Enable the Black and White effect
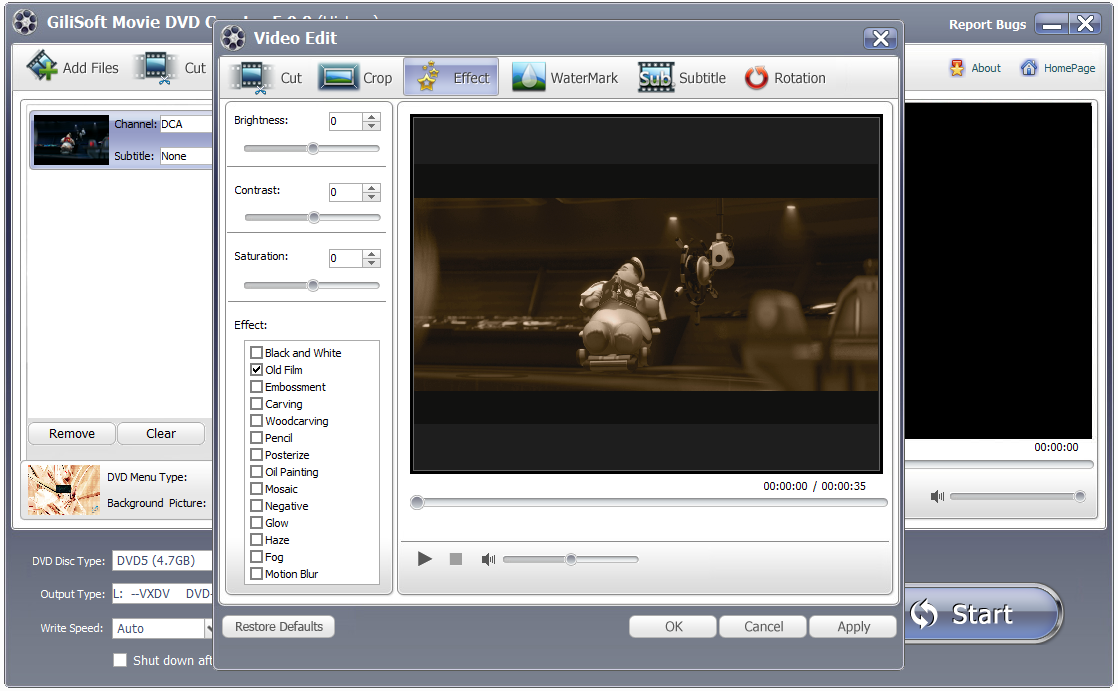This screenshot has width=1118, height=691. [x=257, y=353]
